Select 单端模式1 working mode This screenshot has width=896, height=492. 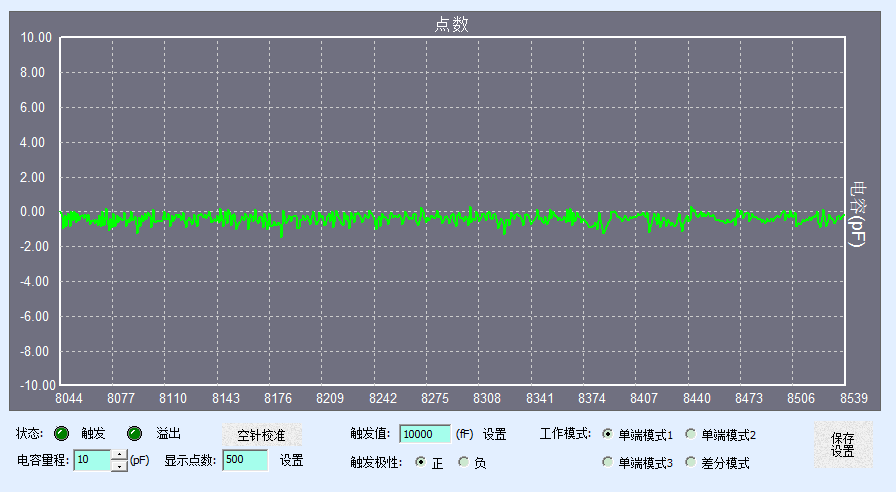(608, 434)
